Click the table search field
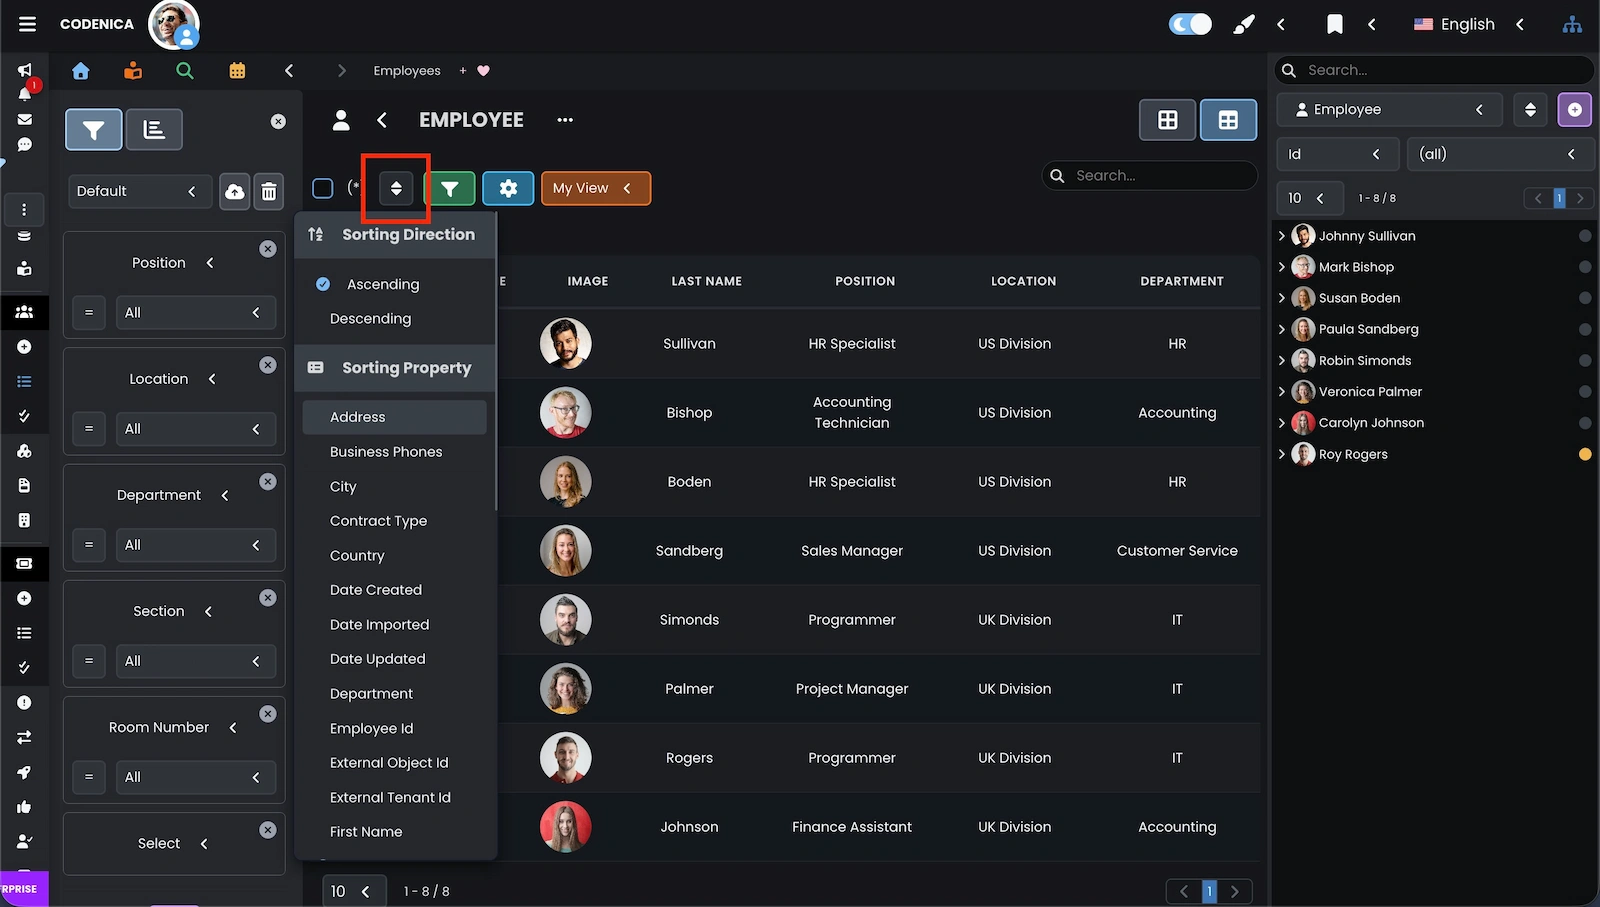Image resolution: width=1600 pixels, height=907 pixels. click(1148, 175)
